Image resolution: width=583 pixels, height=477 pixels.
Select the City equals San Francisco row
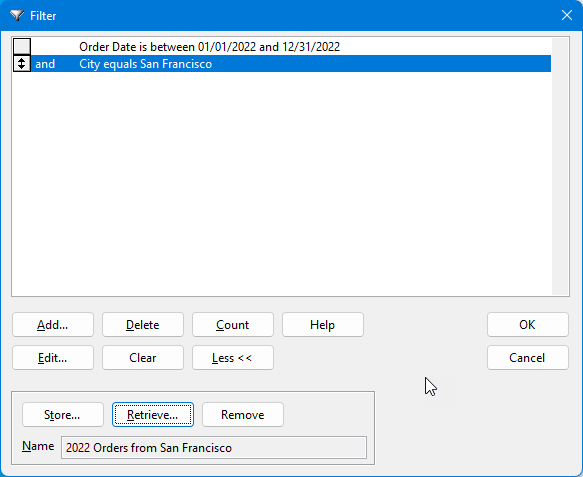[x=291, y=64]
